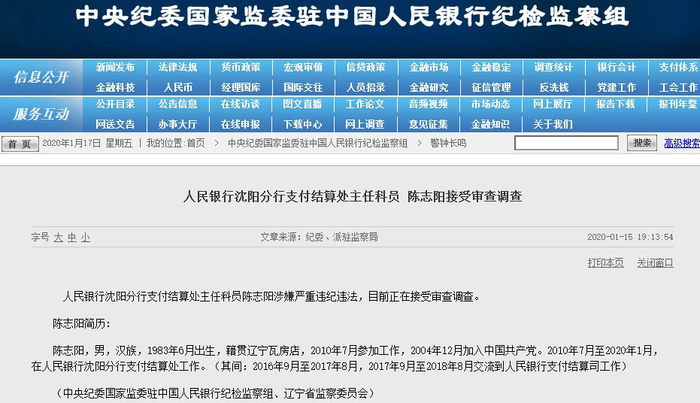Screen dimensions: 700x403
Task: Click the 关闭窗口 close window link
Action: tap(655, 263)
